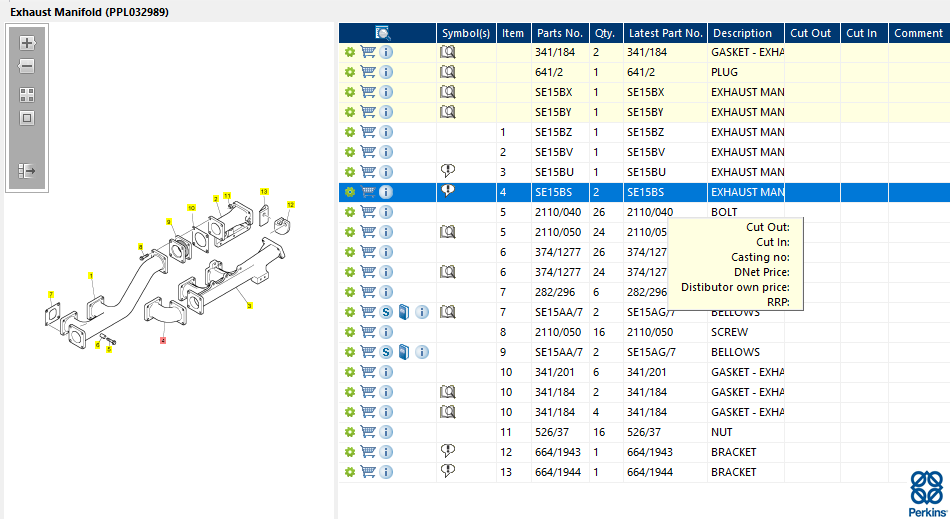Show info for the 2110/050 SCREW item 8 row
The width and height of the screenshot is (950, 519).
386,332
